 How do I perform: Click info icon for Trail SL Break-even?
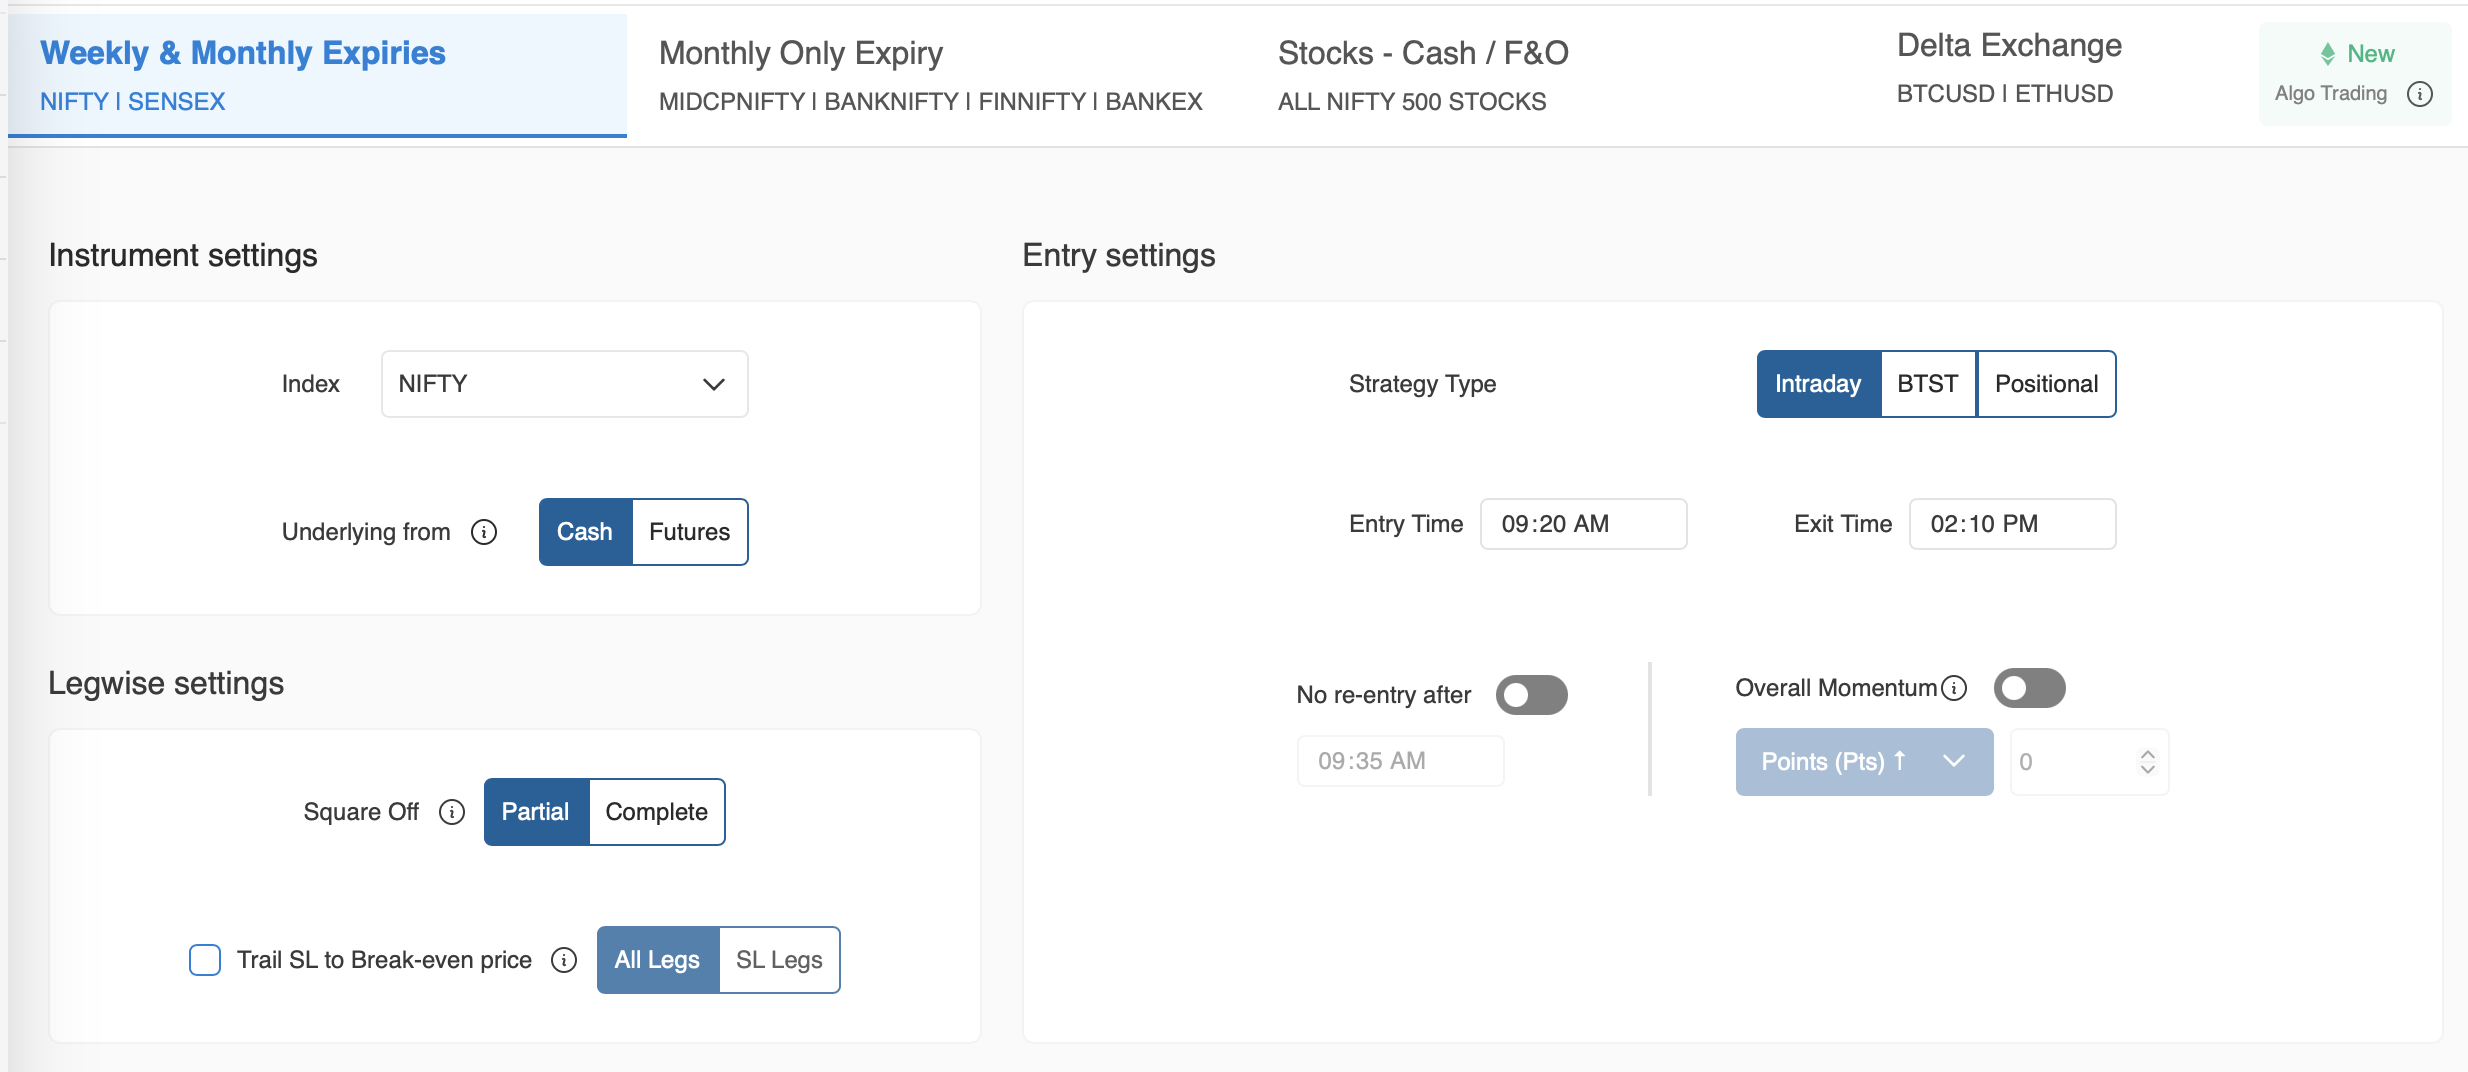564,960
